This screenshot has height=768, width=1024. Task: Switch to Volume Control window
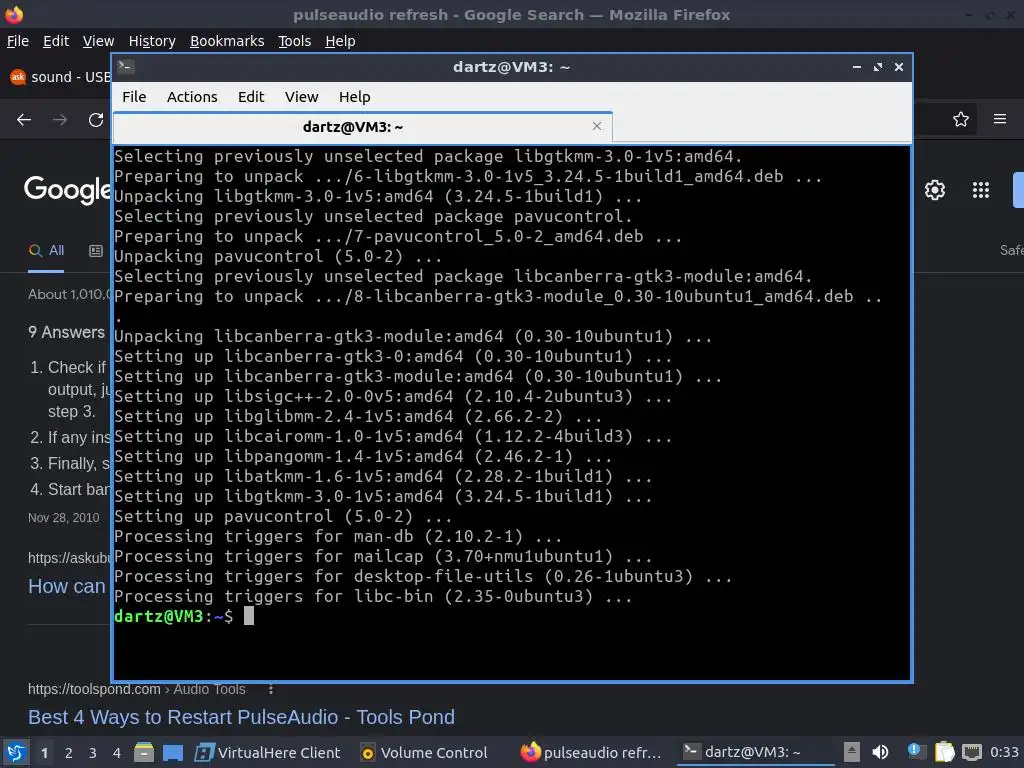click(x=424, y=753)
